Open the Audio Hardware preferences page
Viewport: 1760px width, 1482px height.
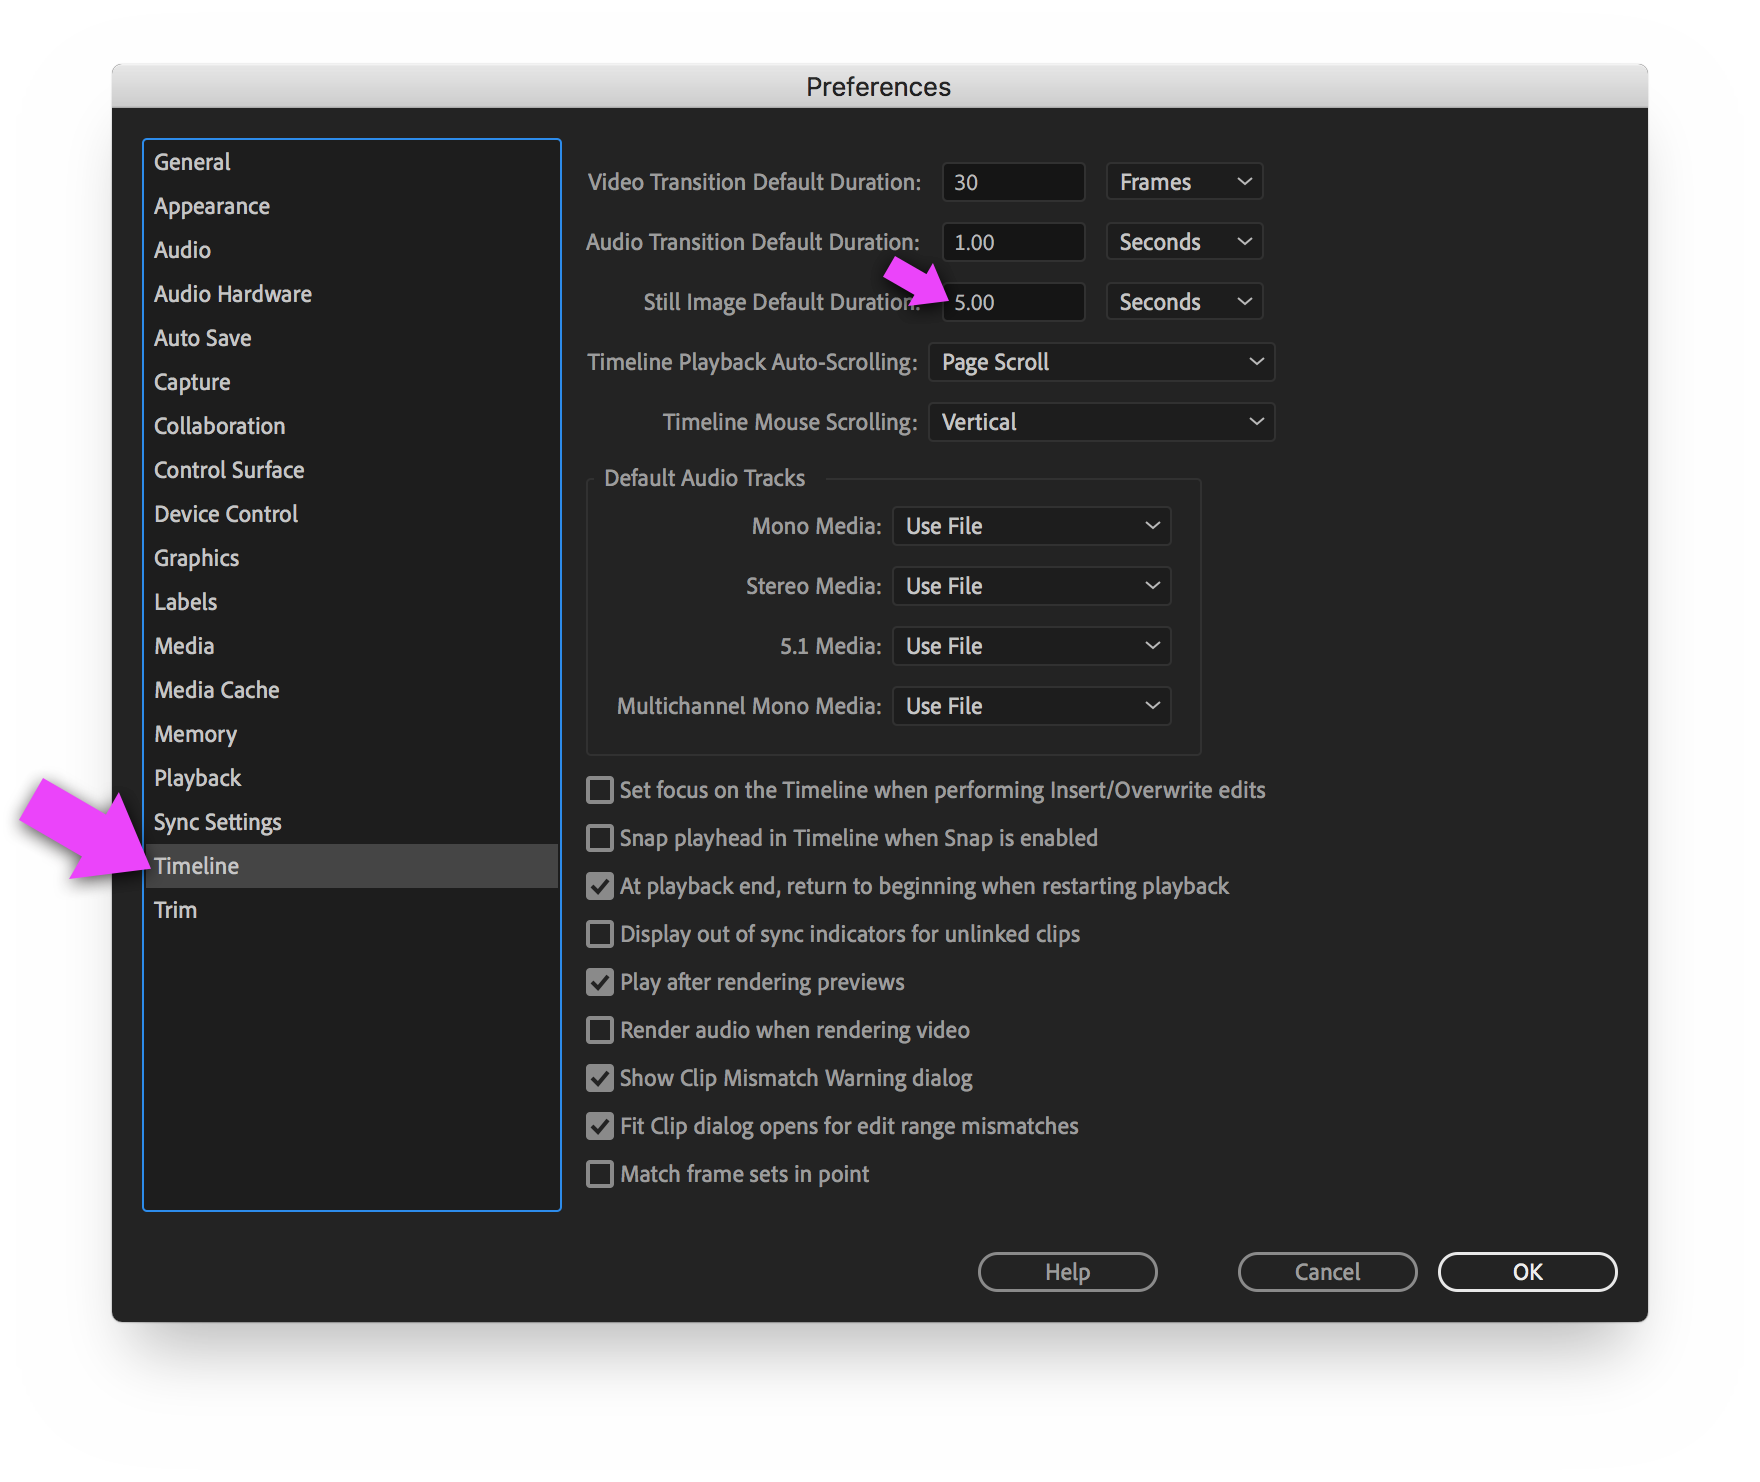coord(232,294)
